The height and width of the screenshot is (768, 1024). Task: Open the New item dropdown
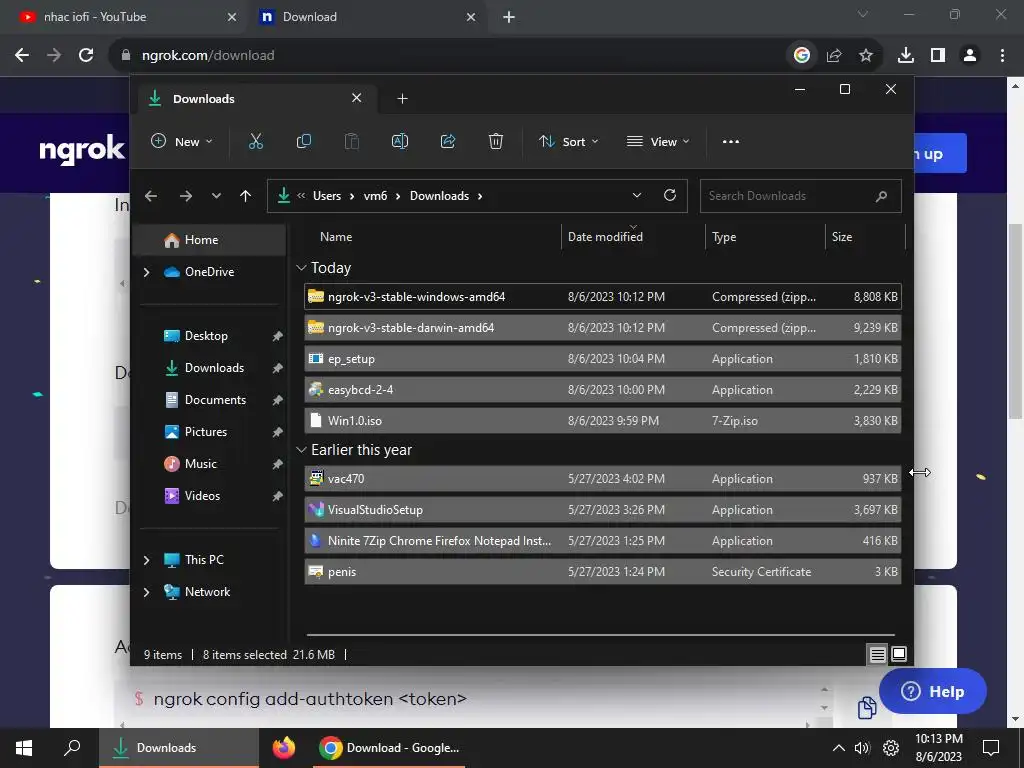(x=182, y=142)
